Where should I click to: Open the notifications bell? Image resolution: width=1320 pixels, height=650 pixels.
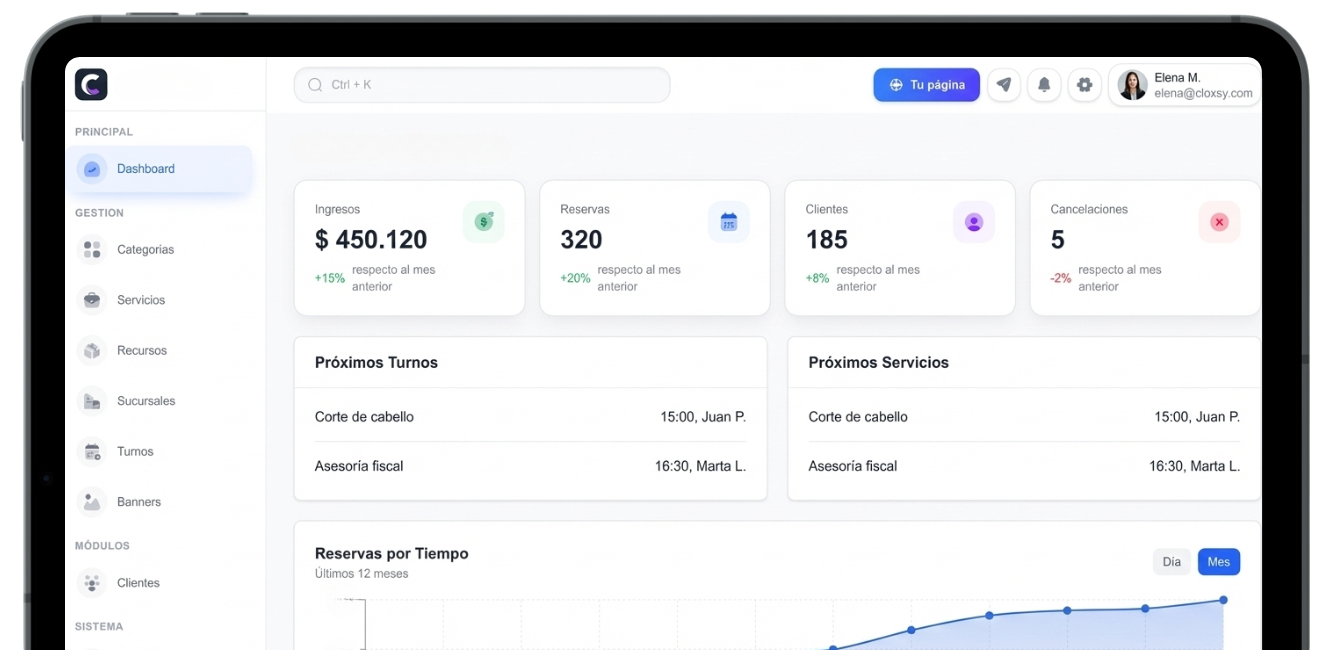click(1044, 85)
